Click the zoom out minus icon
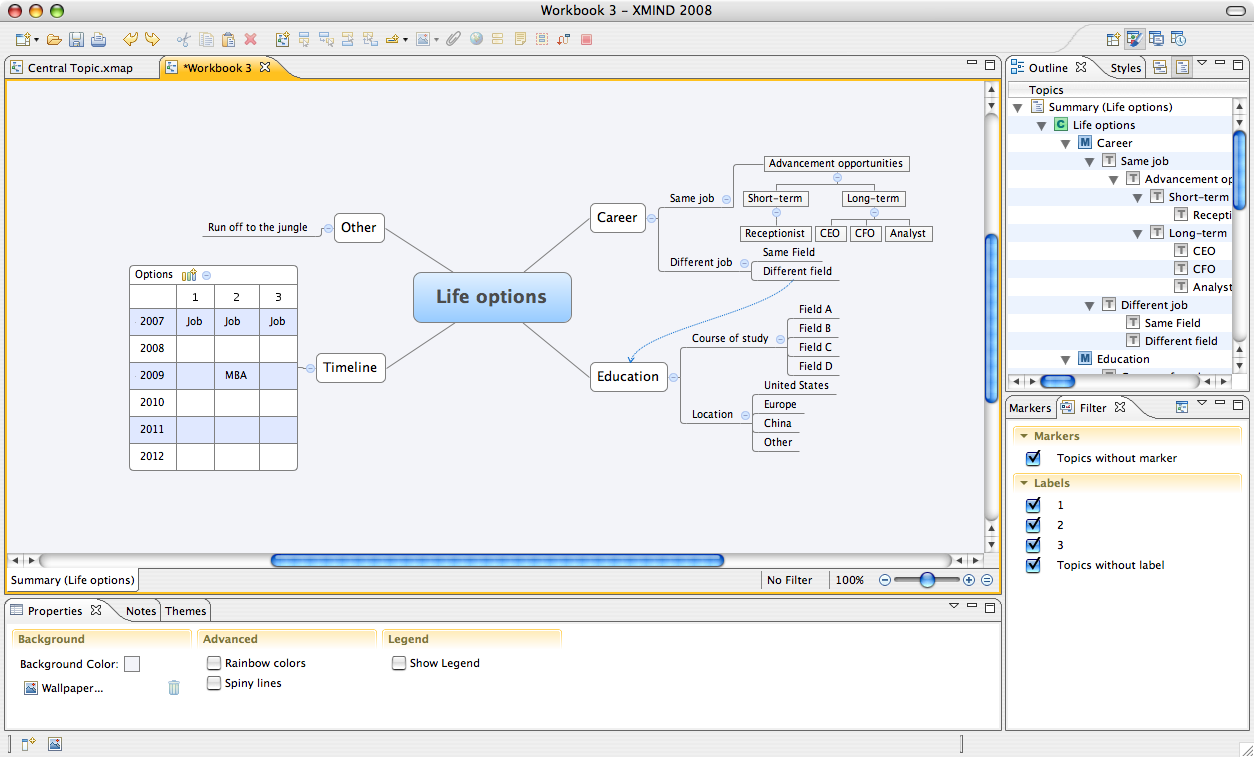Screen dimensions: 1254x757 pos(885,580)
